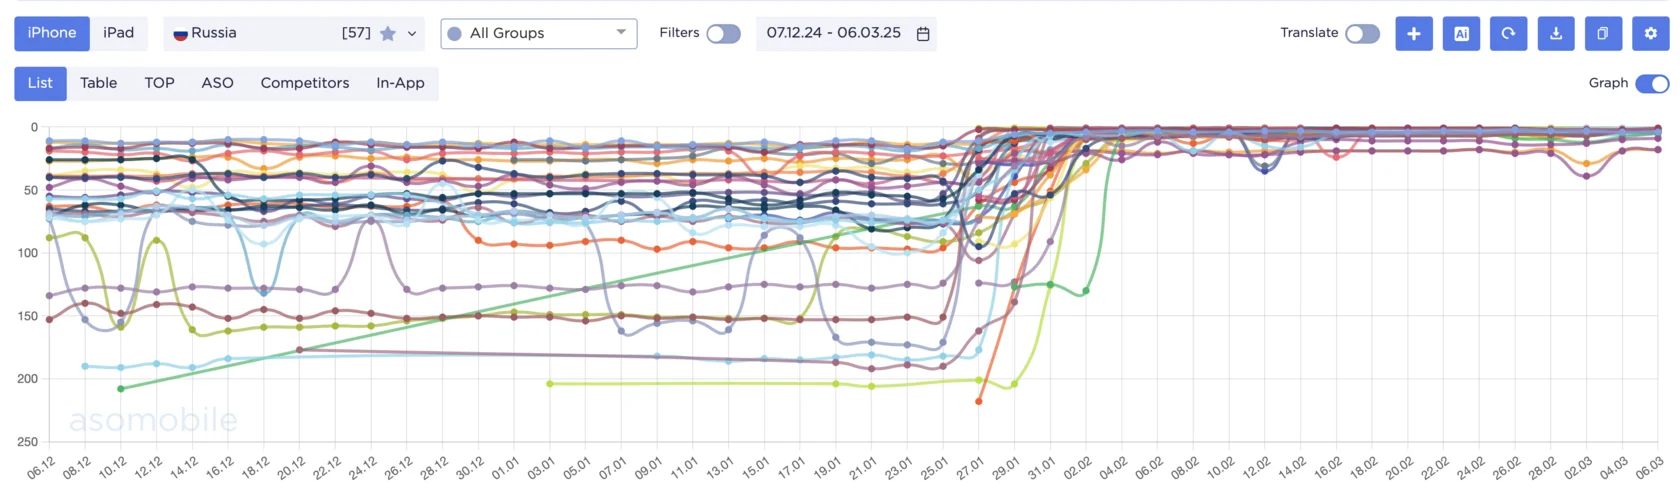This screenshot has height=500, width=1680.
Task: Switch to the ASO tab
Action: 217,83
